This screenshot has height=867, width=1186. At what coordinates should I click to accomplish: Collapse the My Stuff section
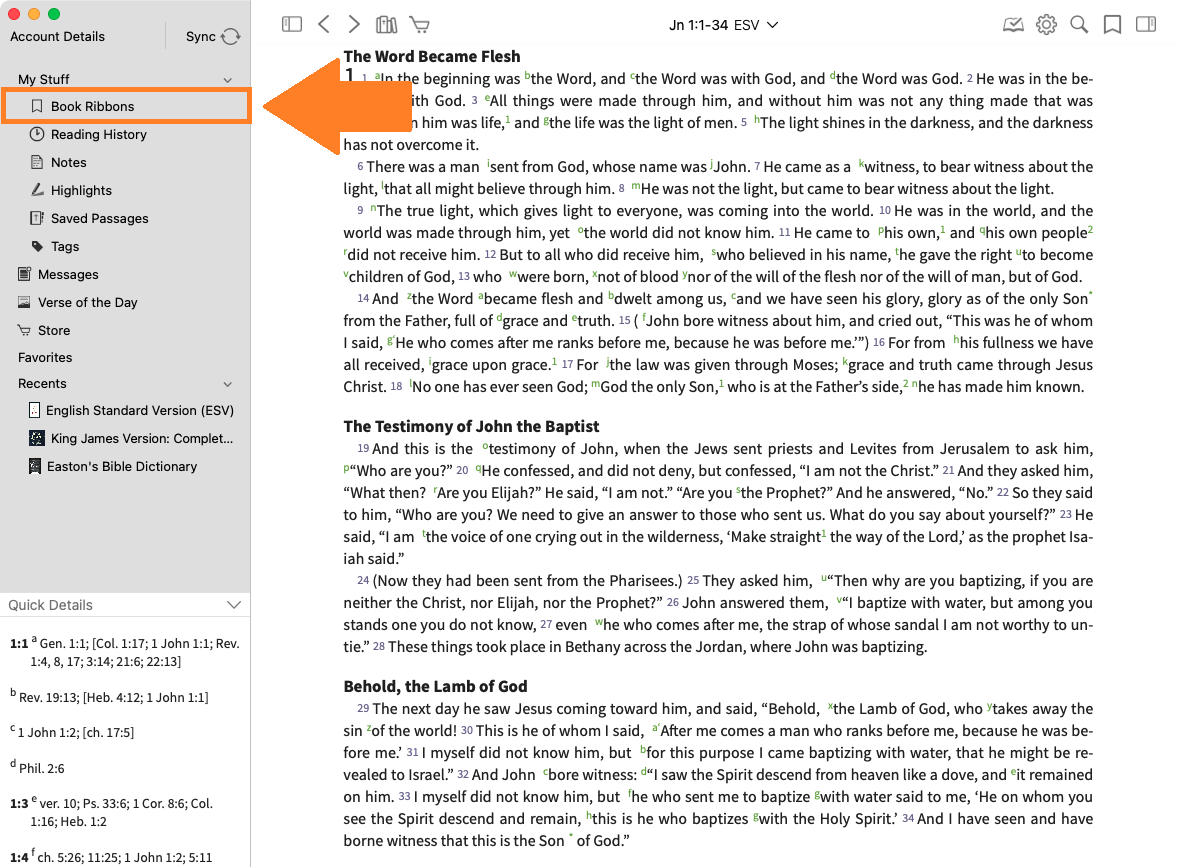pyautogui.click(x=227, y=79)
